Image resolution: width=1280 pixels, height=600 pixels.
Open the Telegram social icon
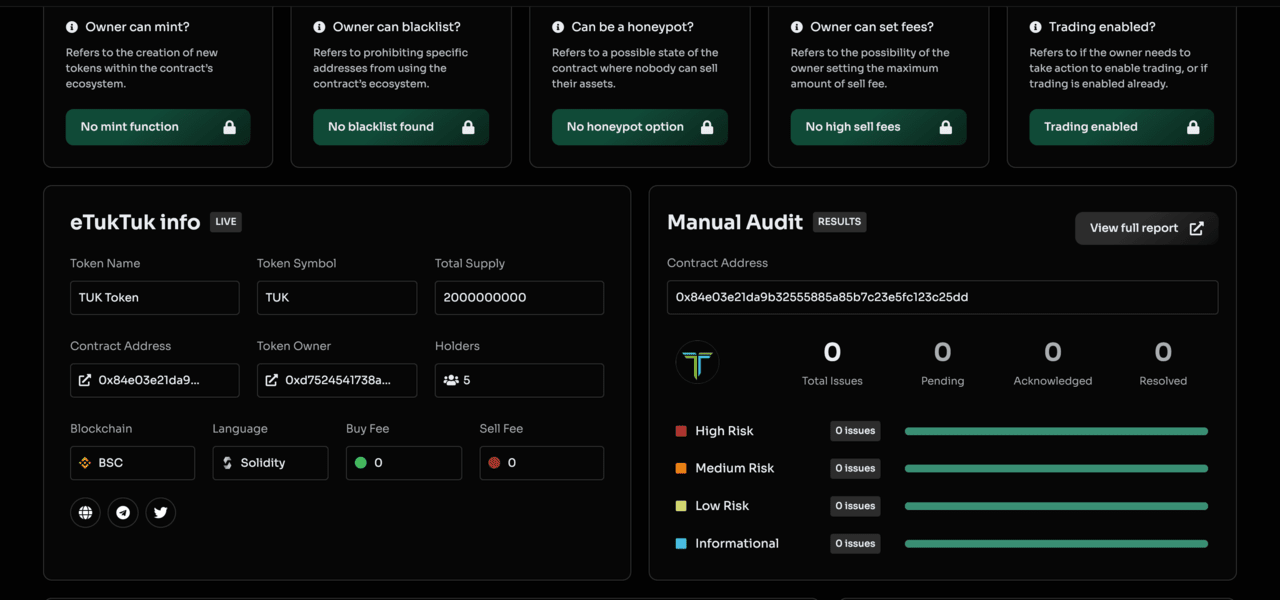click(x=123, y=513)
